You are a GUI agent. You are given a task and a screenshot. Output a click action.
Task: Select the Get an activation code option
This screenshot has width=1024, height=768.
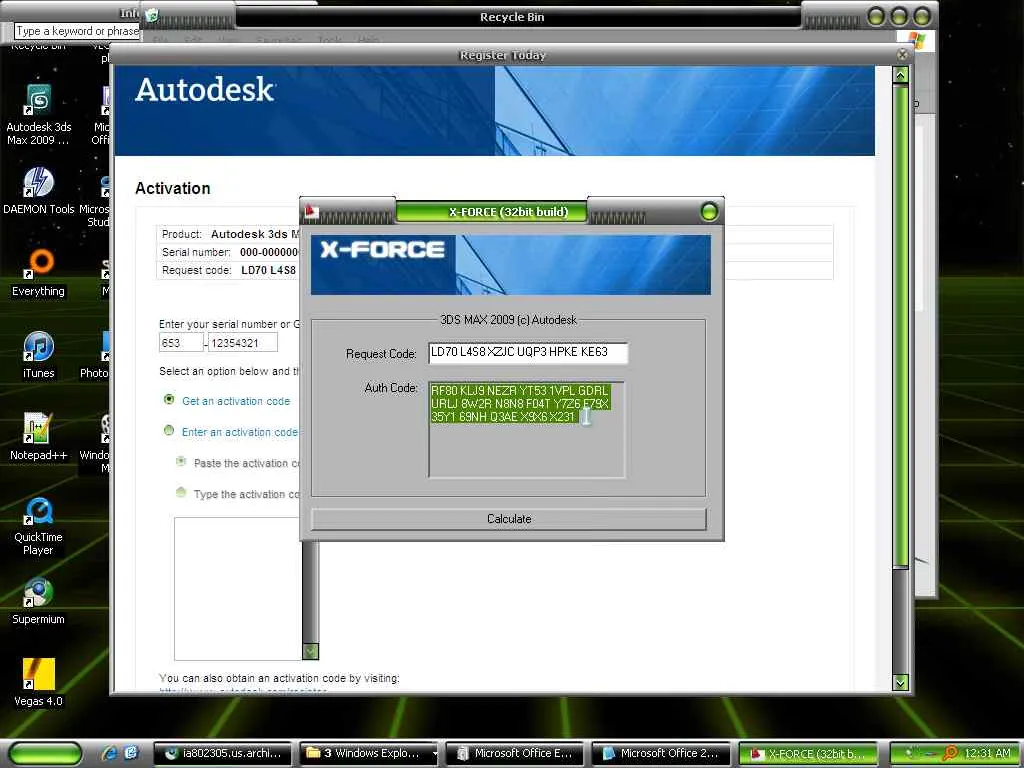click(169, 399)
